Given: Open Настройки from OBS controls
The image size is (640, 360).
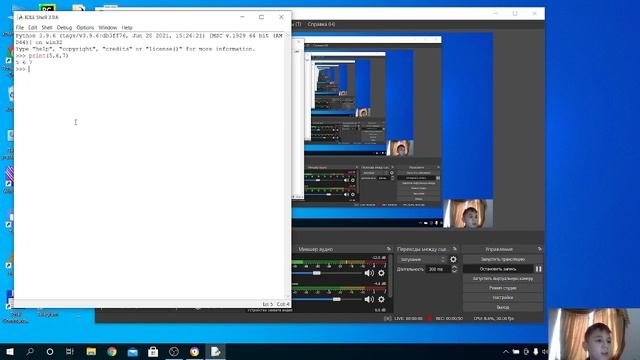Looking at the screenshot, I should [x=503, y=298].
